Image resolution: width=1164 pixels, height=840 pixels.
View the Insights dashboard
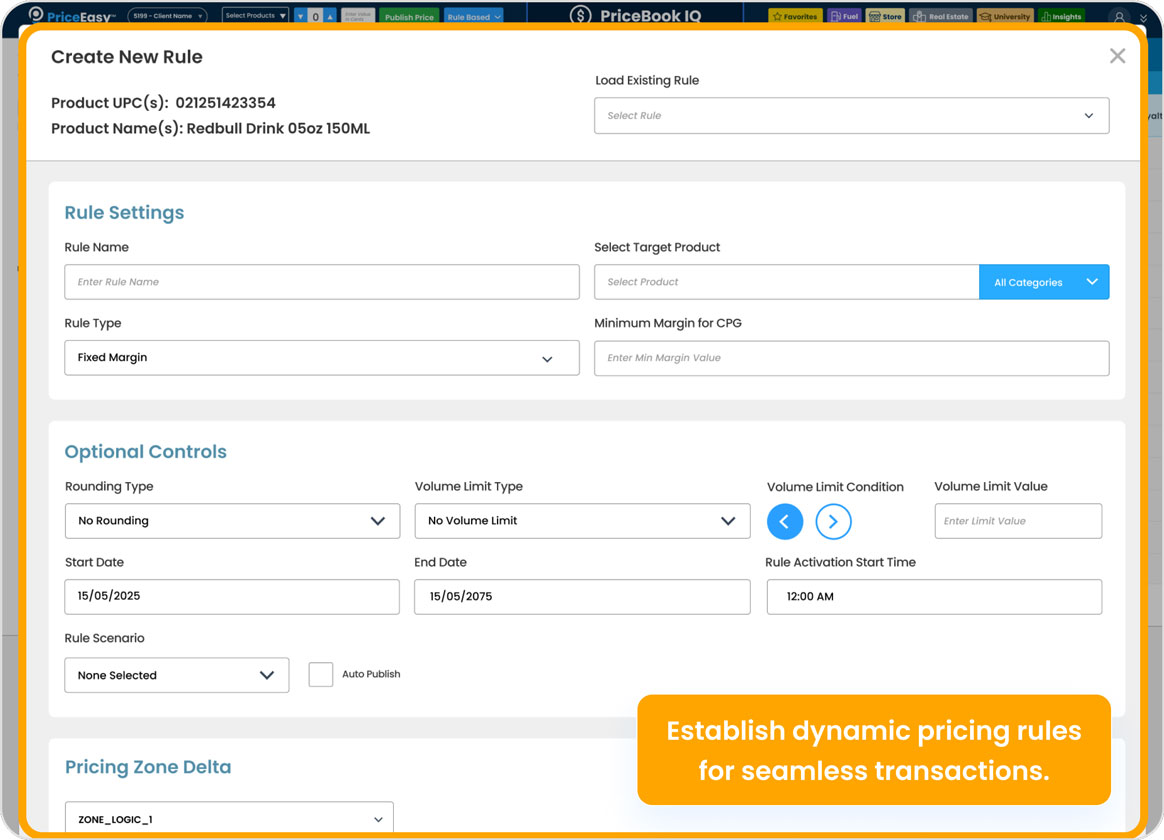pos(1060,15)
